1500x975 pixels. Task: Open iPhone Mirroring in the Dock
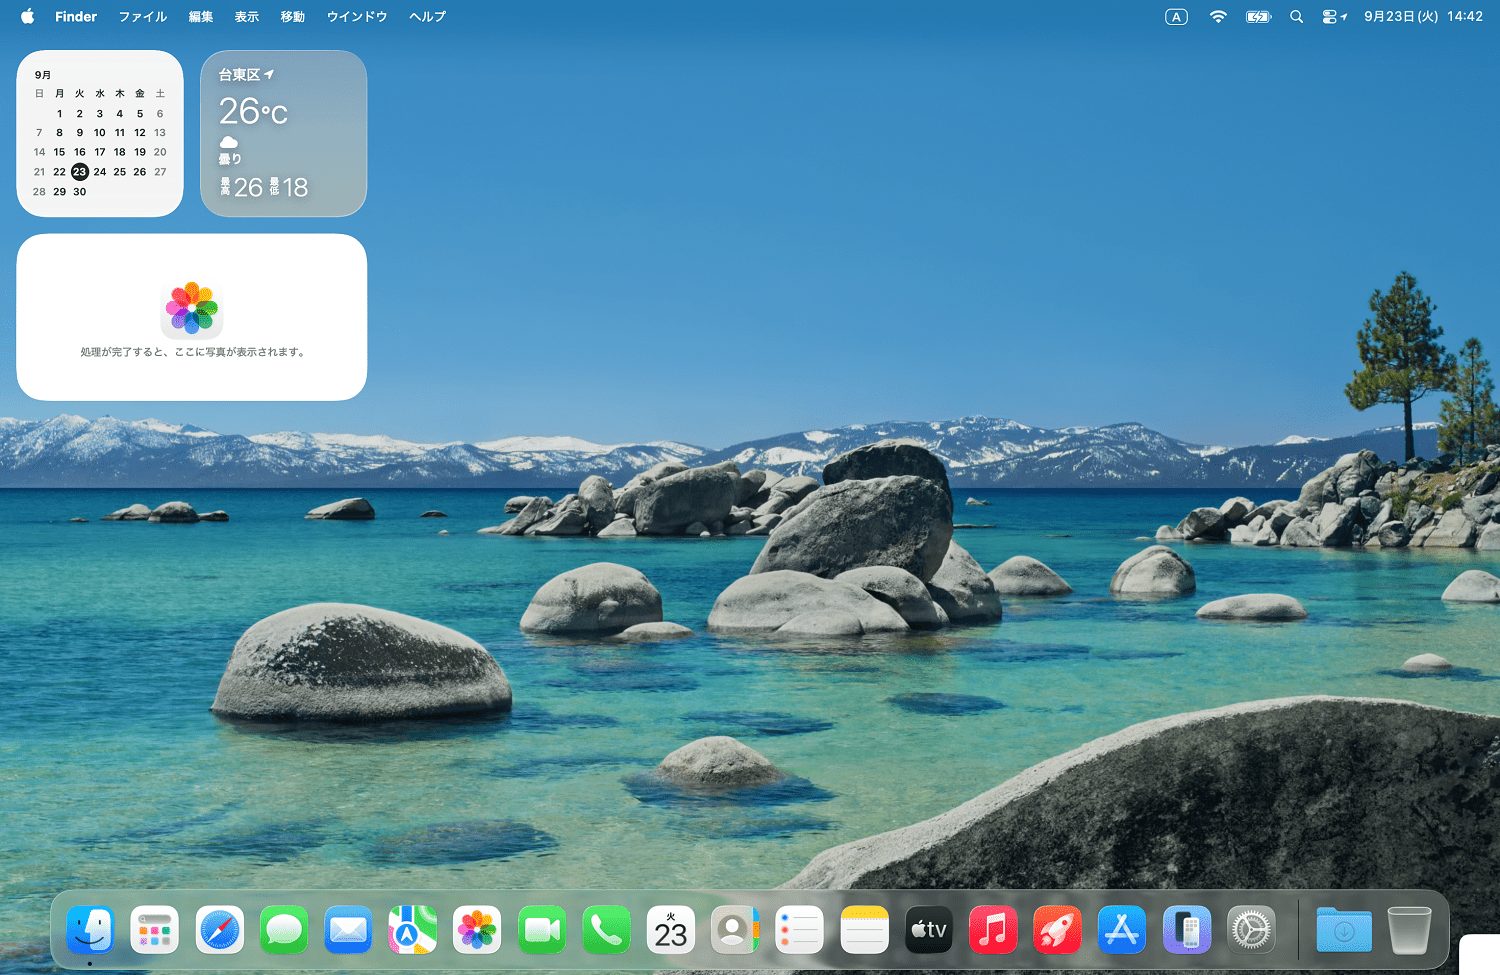[1186, 930]
